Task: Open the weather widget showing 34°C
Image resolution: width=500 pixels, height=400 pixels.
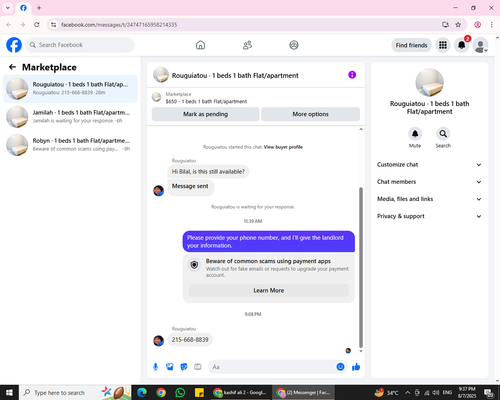Action: 386,393
